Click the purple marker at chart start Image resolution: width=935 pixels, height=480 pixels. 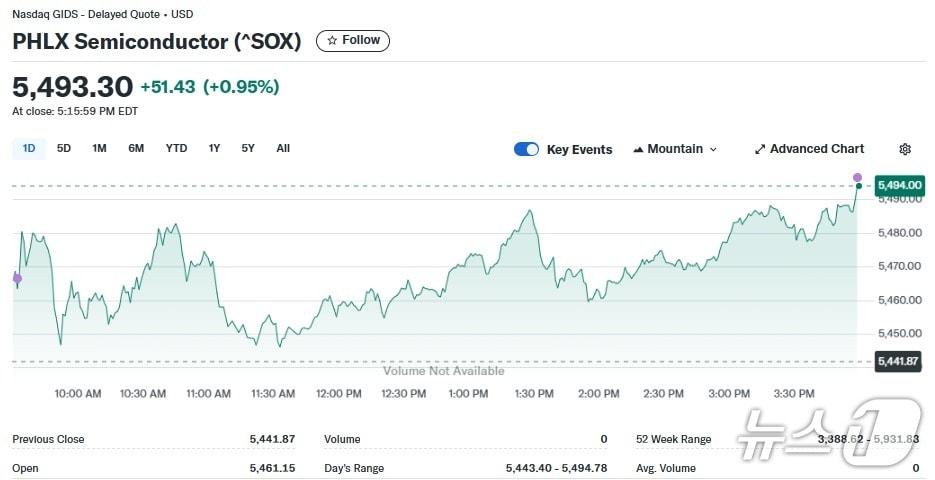click(x=17, y=279)
